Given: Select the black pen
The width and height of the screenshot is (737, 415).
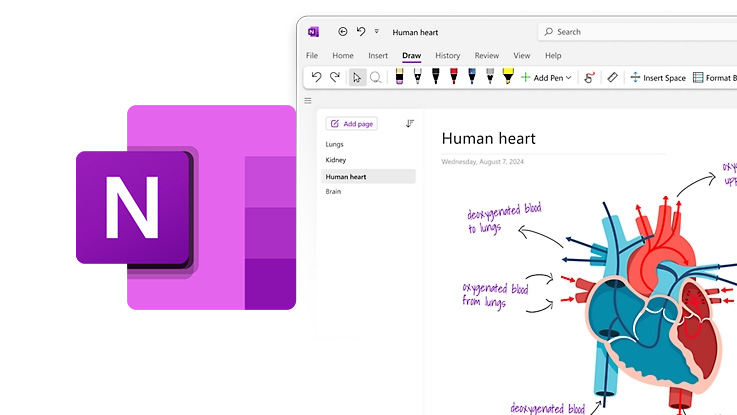Looking at the screenshot, I should tap(436, 77).
